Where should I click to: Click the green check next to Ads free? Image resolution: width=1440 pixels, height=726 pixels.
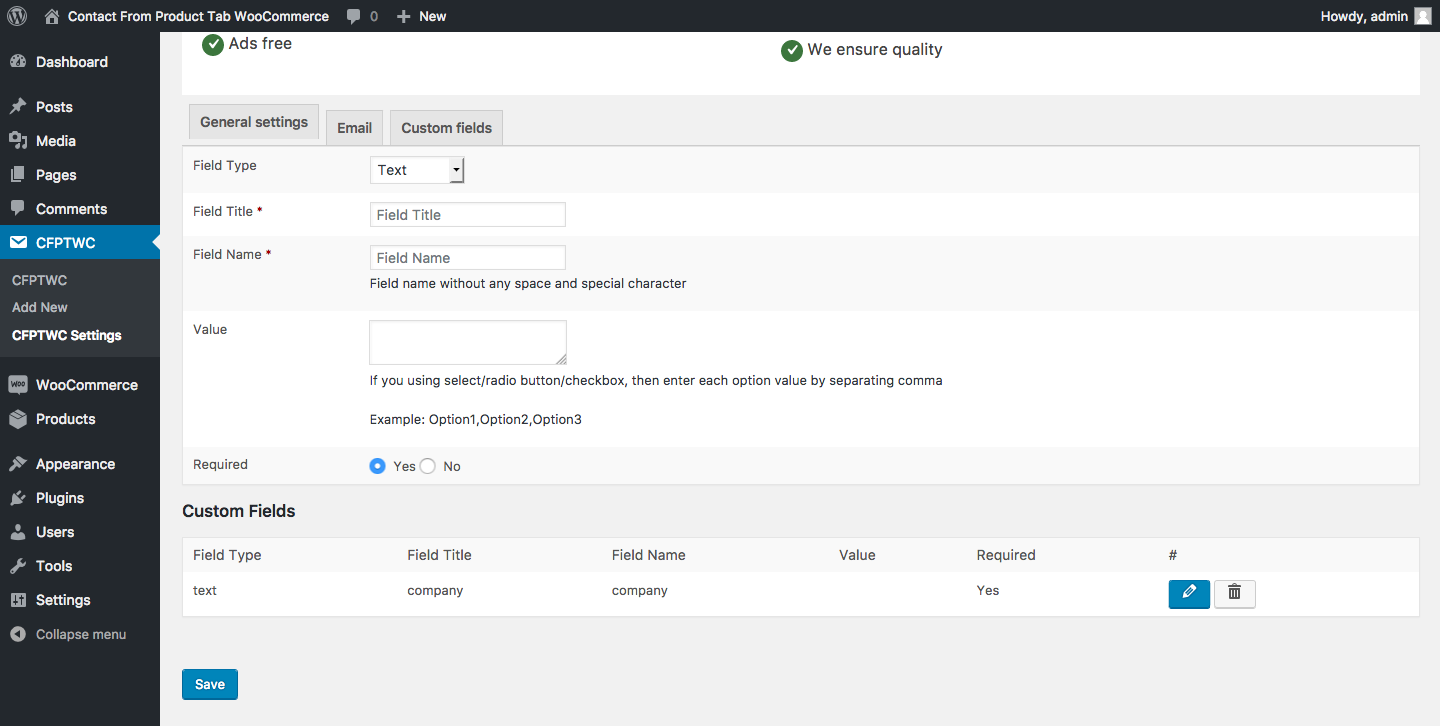pos(213,45)
